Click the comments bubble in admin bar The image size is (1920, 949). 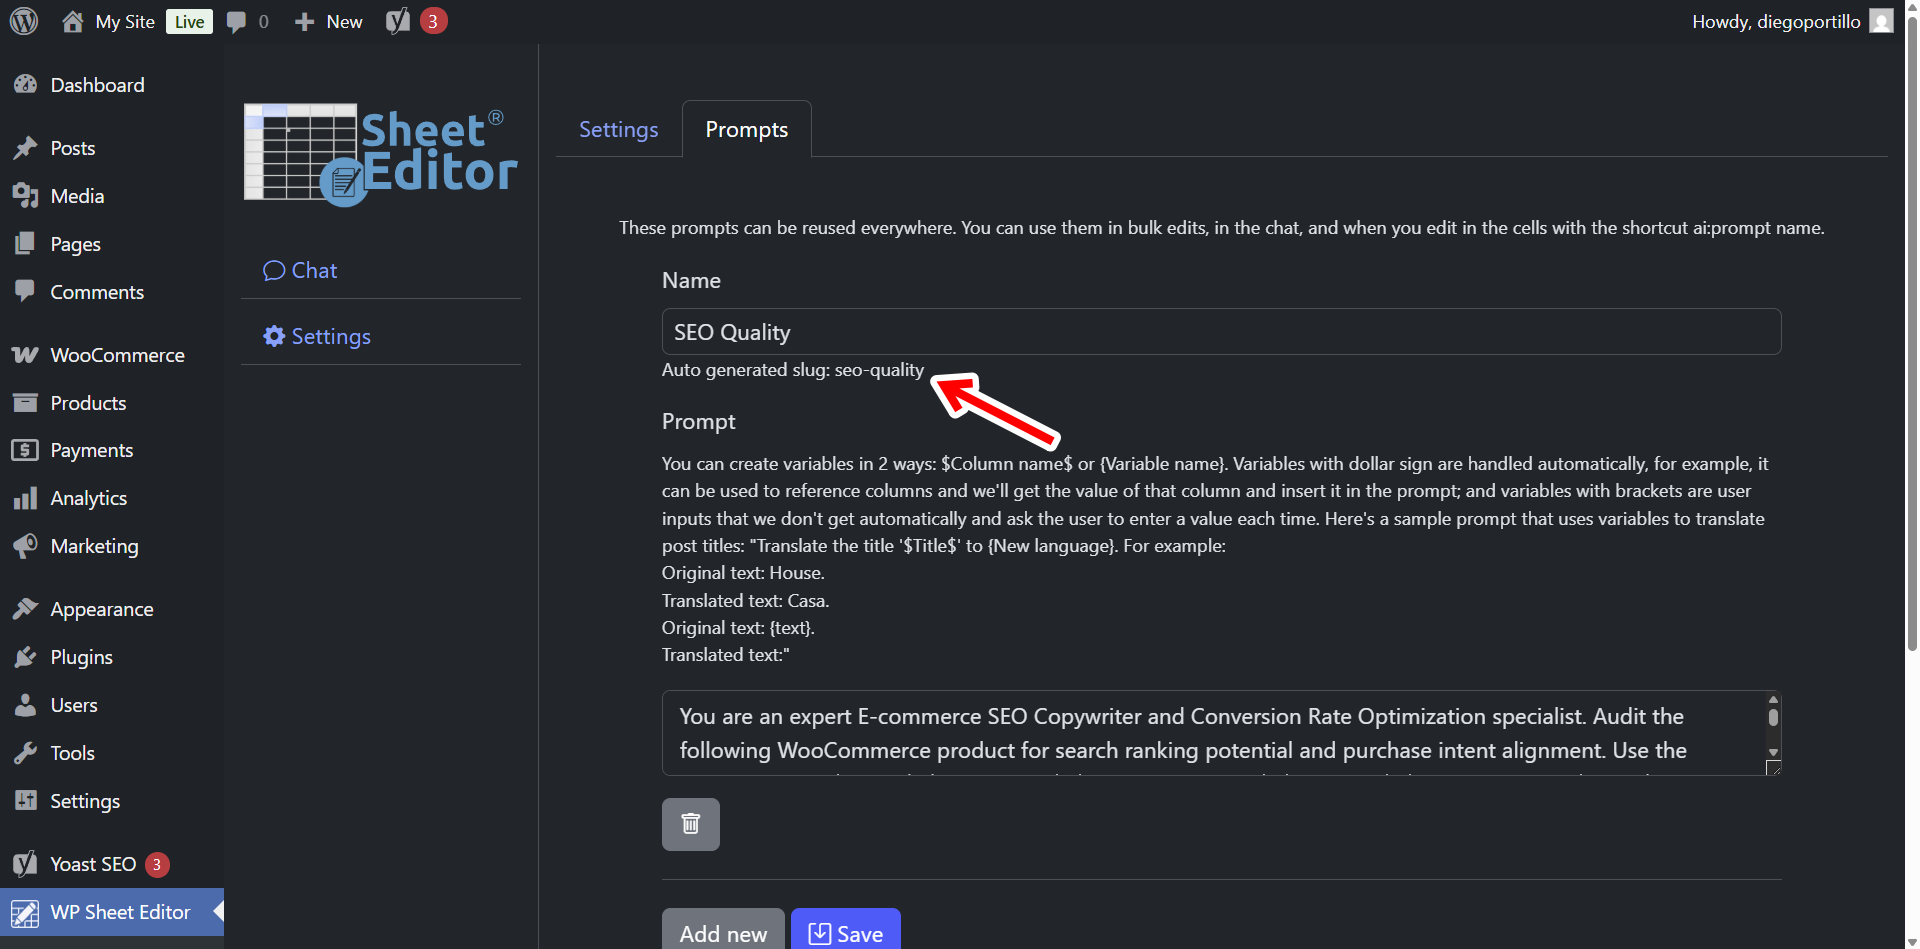click(237, 22)
